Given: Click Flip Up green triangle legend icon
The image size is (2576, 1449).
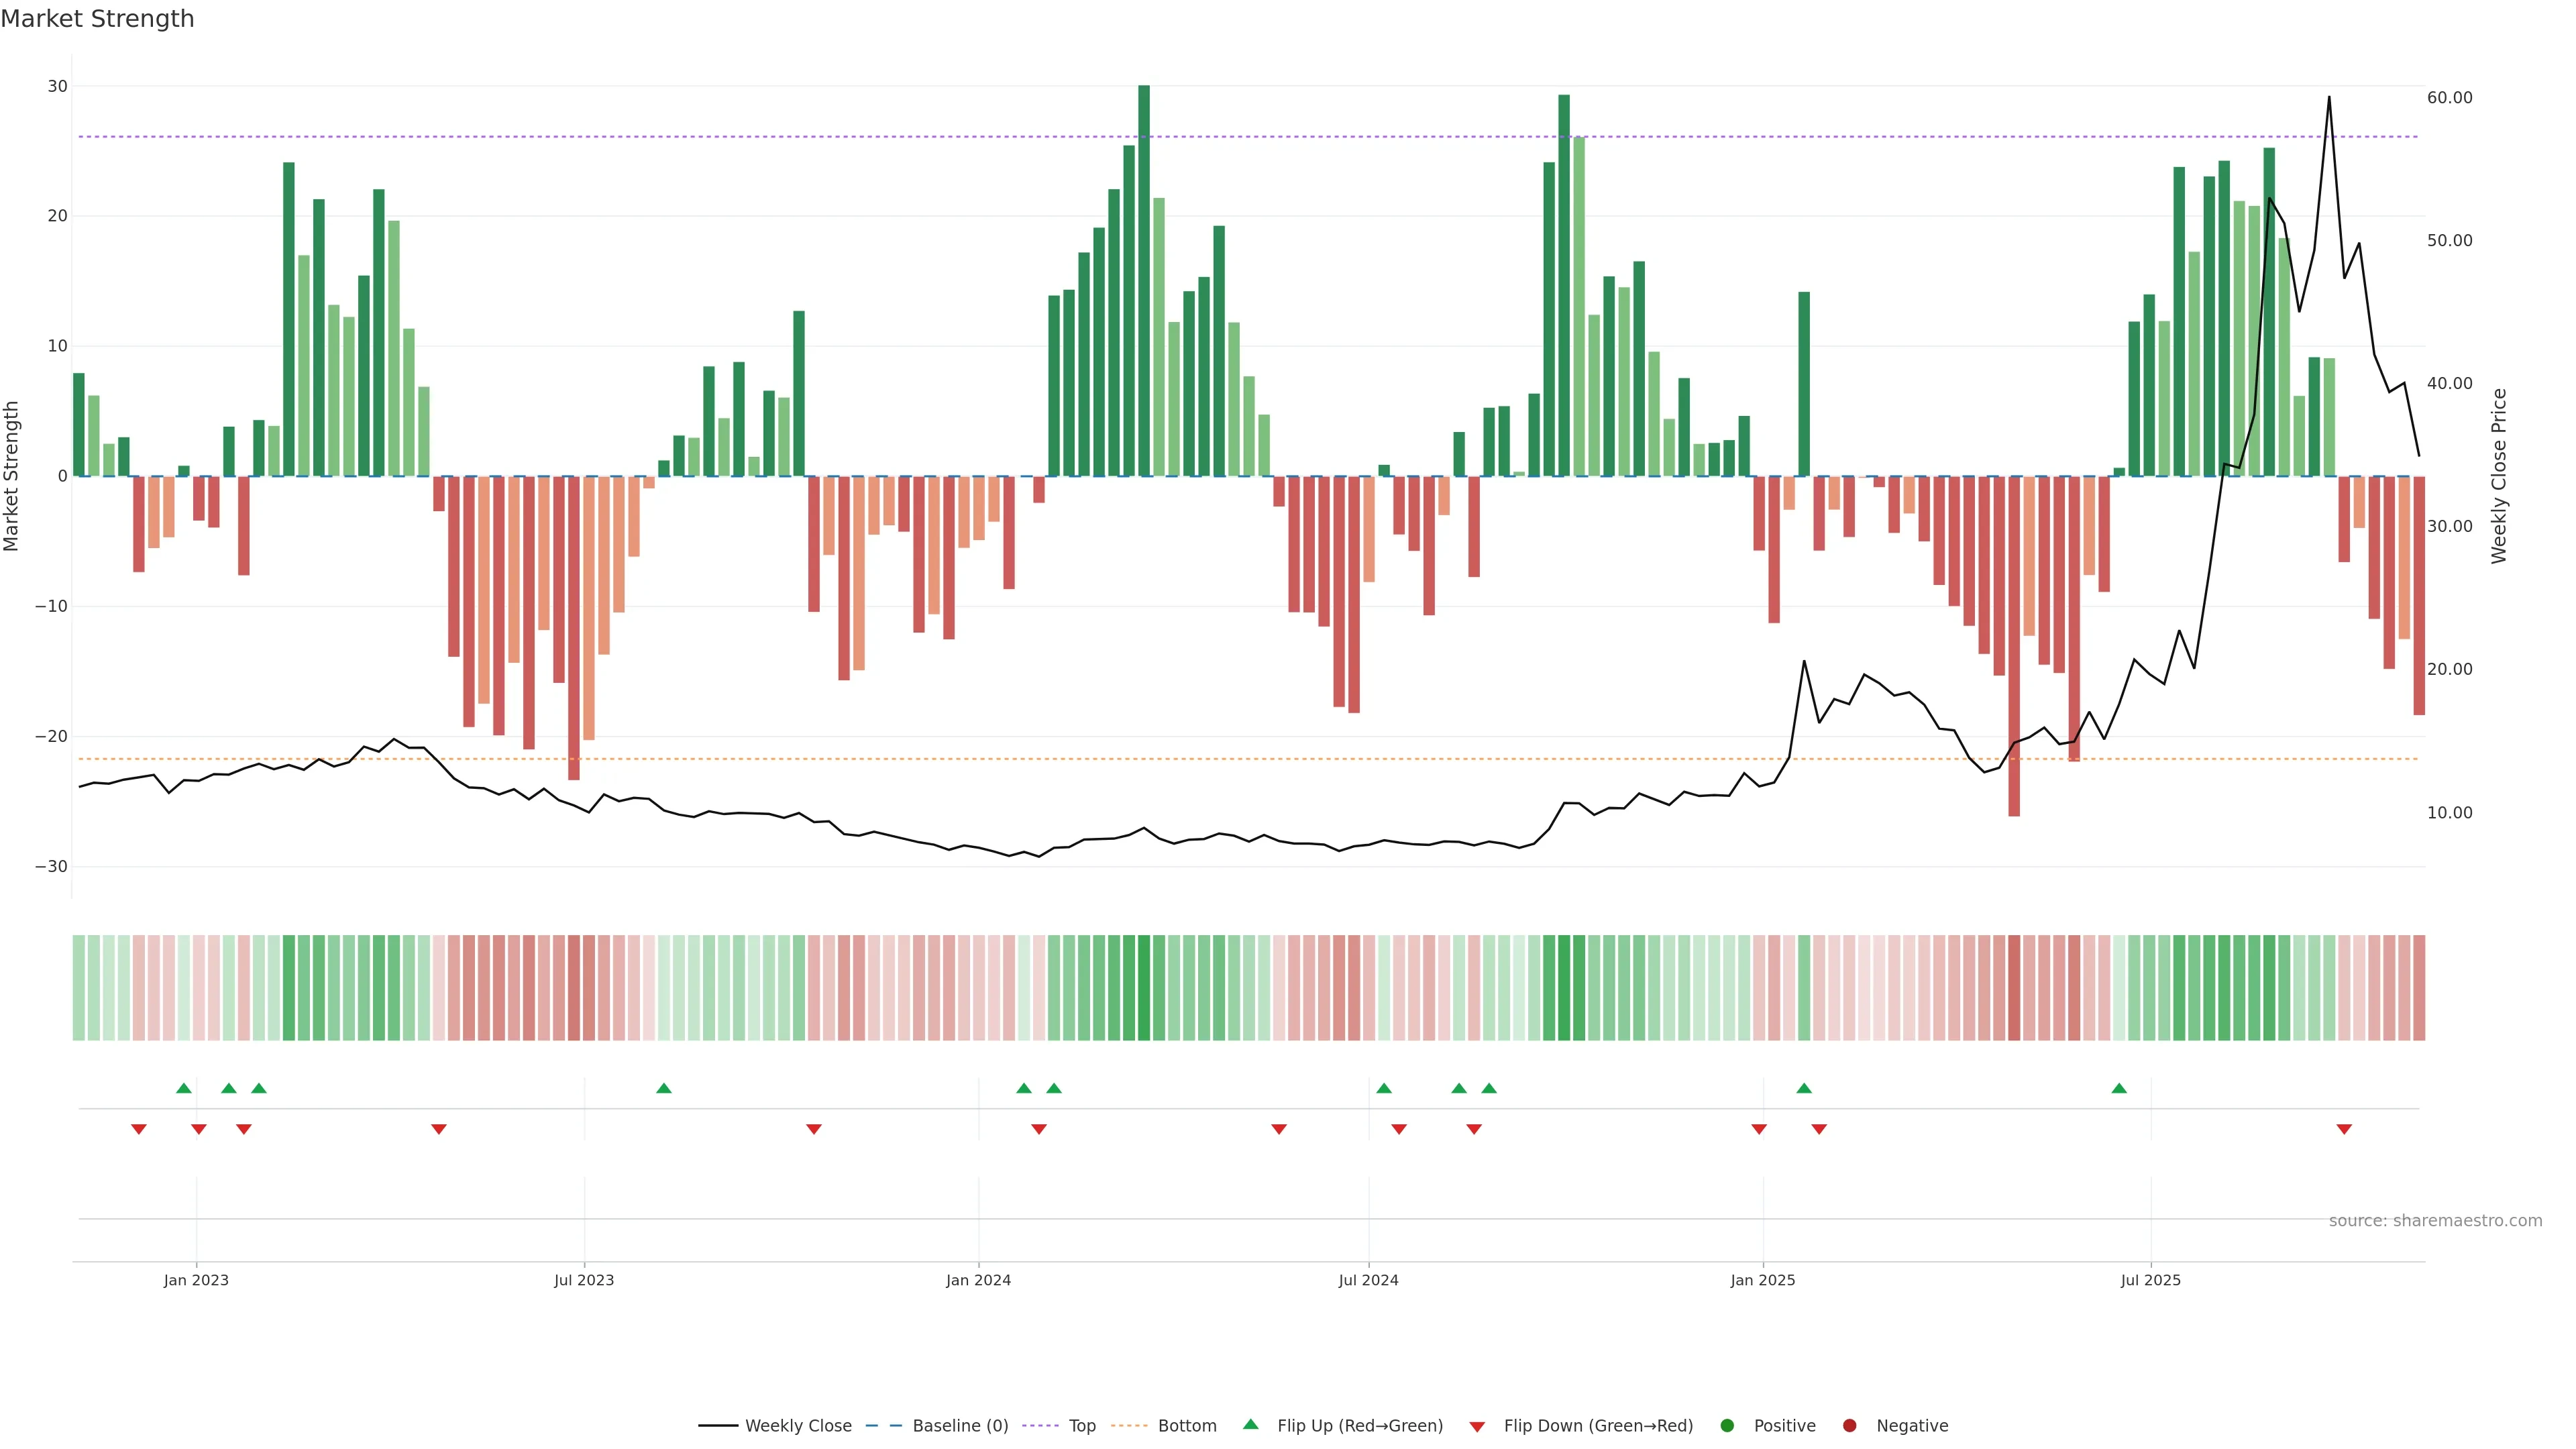Looking at the screenshot, I should point(1250,1425).
